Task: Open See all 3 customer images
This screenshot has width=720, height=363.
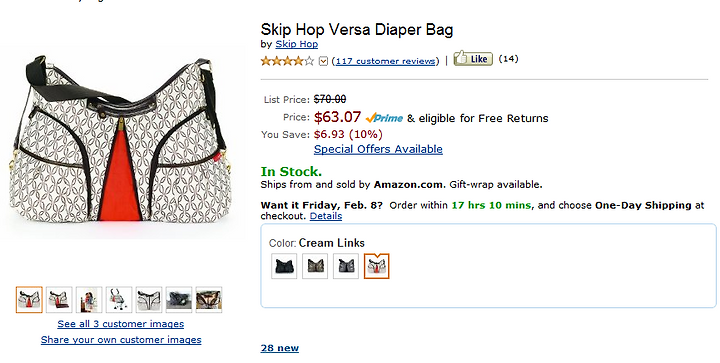Action: pyautogui.click(x=121, y=324)
